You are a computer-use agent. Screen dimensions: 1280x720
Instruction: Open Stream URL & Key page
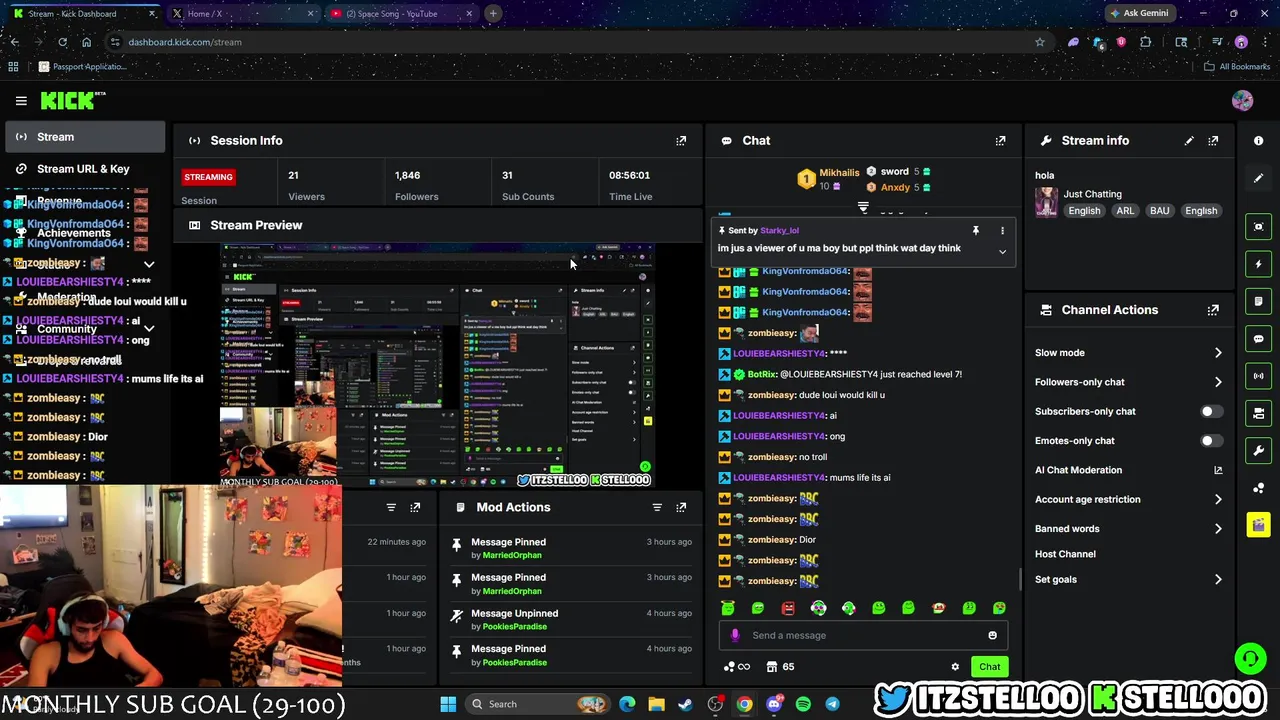pos(85,169)
